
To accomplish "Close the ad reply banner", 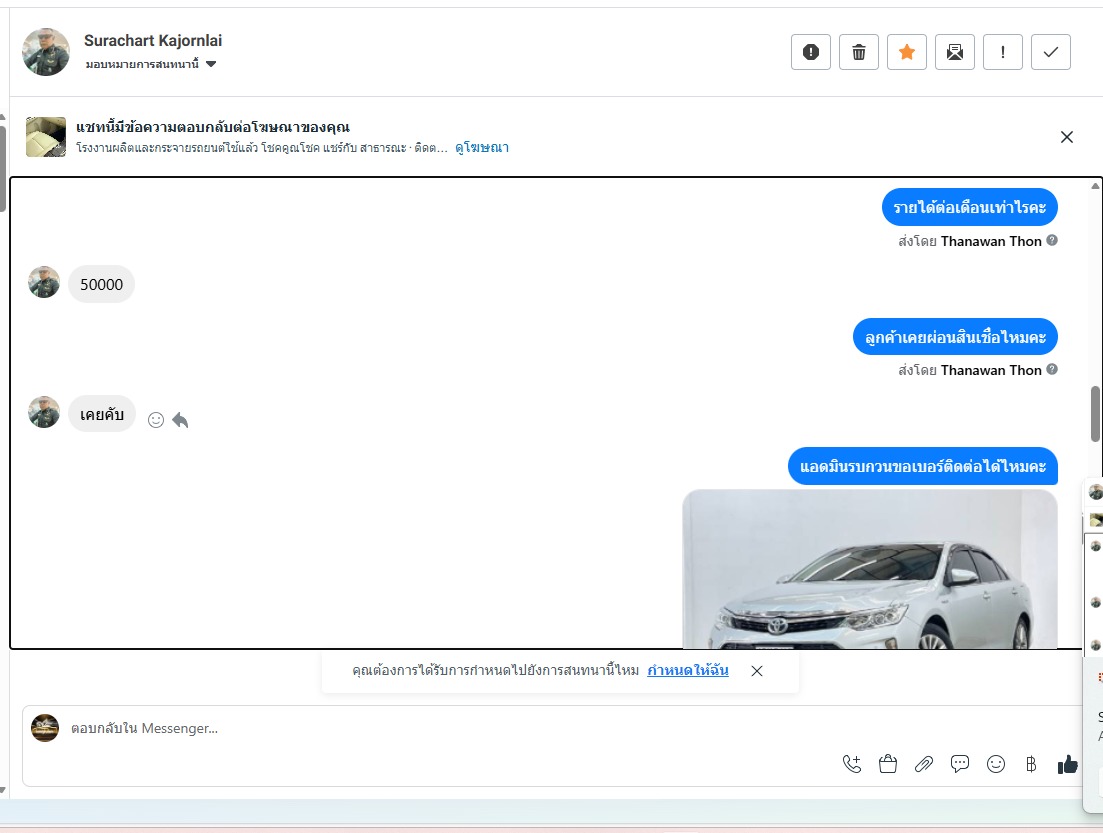I will click(1066, 137).
